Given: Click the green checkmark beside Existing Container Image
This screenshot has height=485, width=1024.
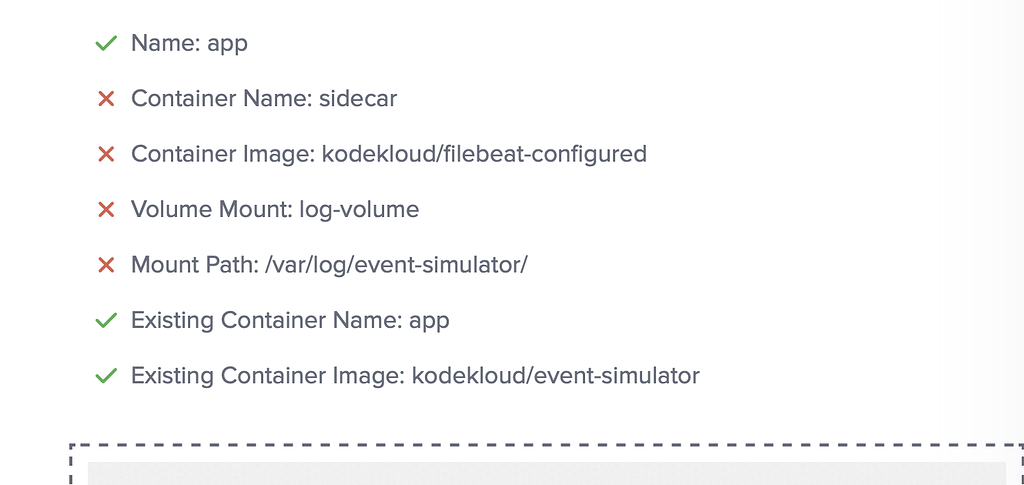Looking at the screenshot, I should [x=106, y=376].
